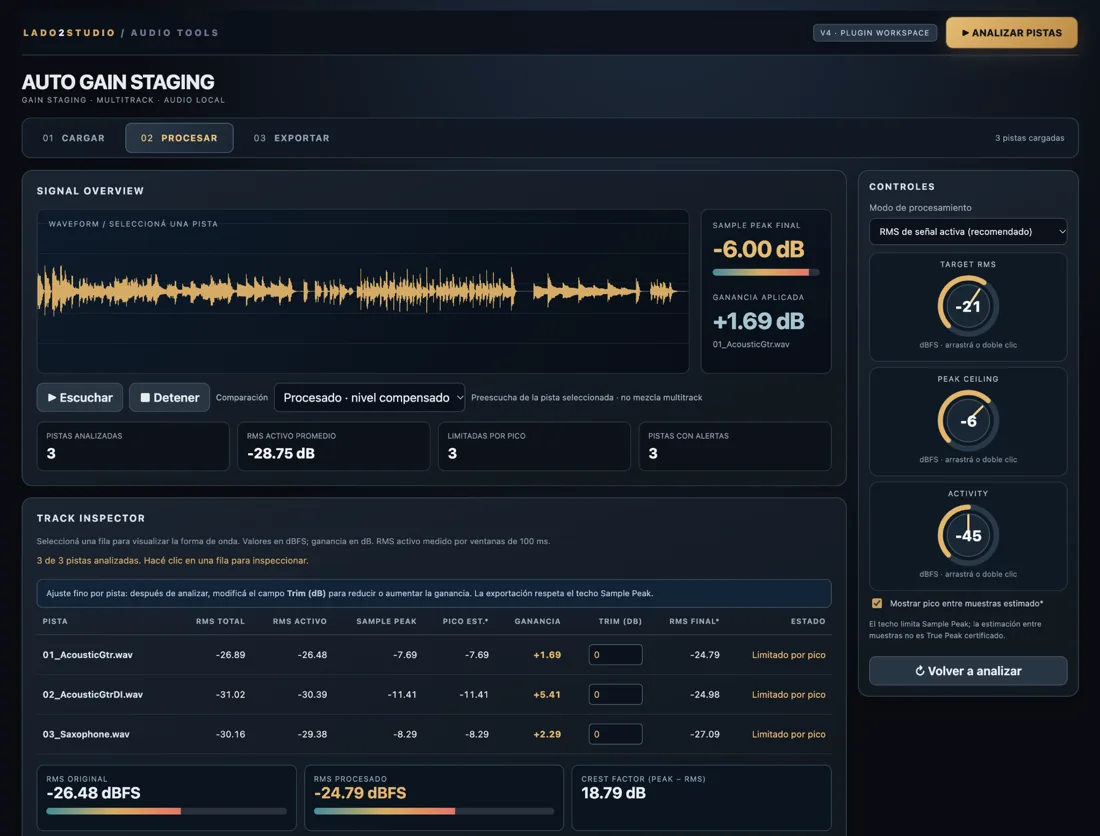This screenshot has height=836, width=1100.
Task: Click the Pistas Analizadas stat card
Action: [133, 446]
